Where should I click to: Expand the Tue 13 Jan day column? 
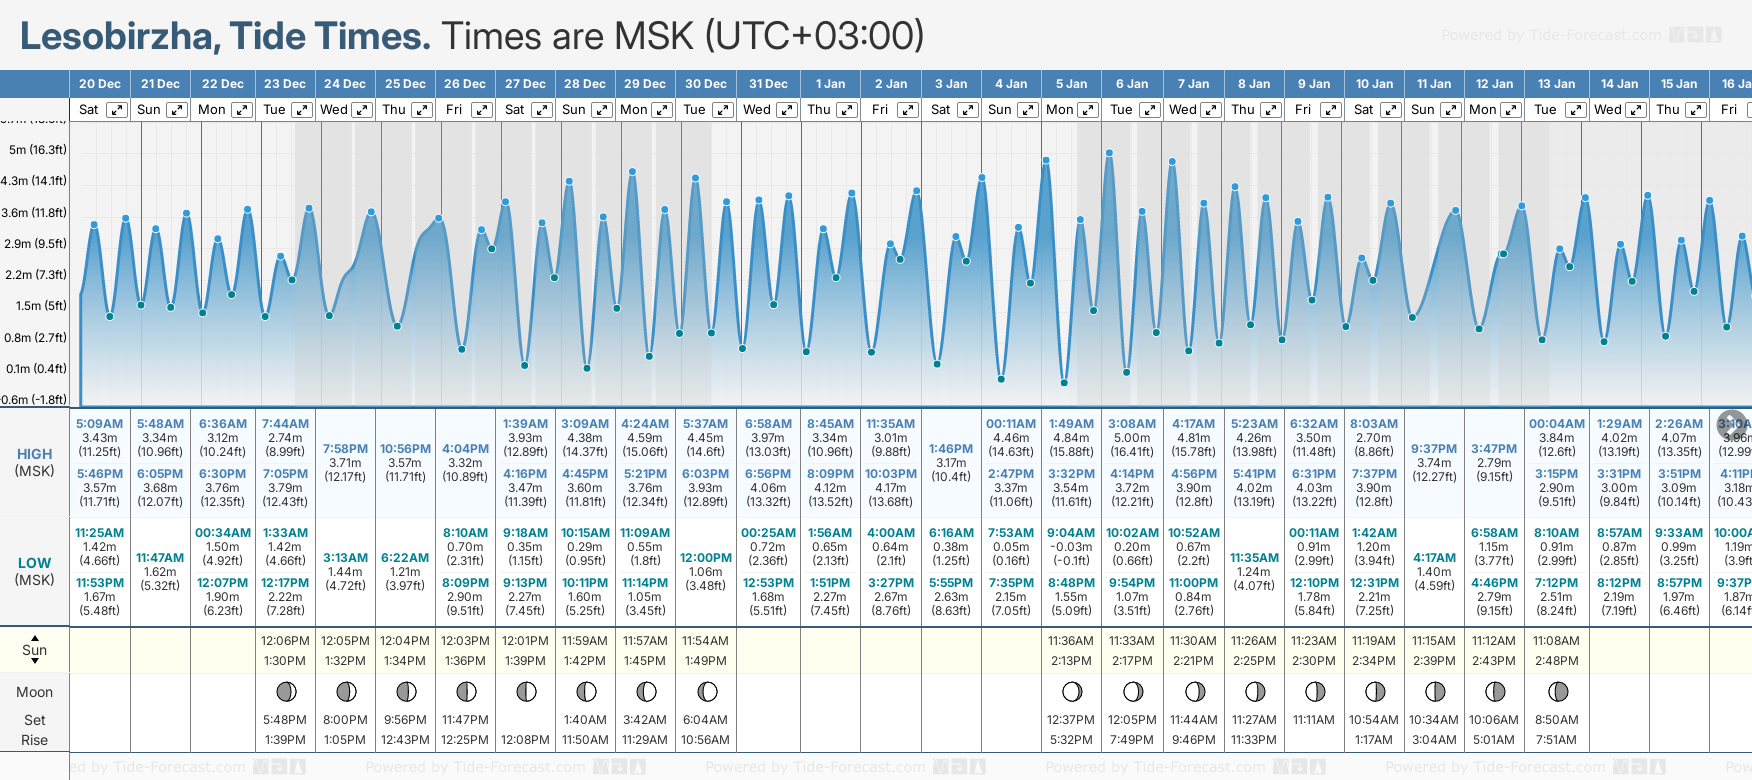[x=1575, y=110]
